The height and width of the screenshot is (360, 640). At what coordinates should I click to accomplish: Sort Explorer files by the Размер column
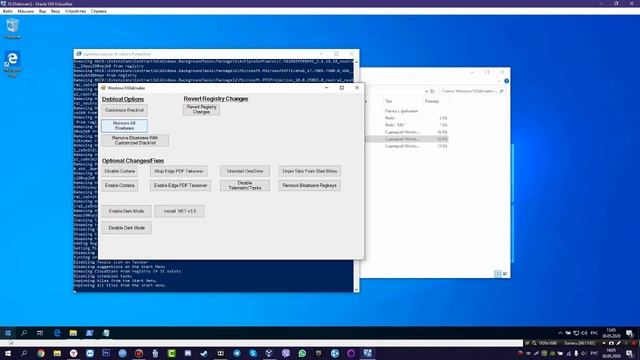tap(432, 101)
